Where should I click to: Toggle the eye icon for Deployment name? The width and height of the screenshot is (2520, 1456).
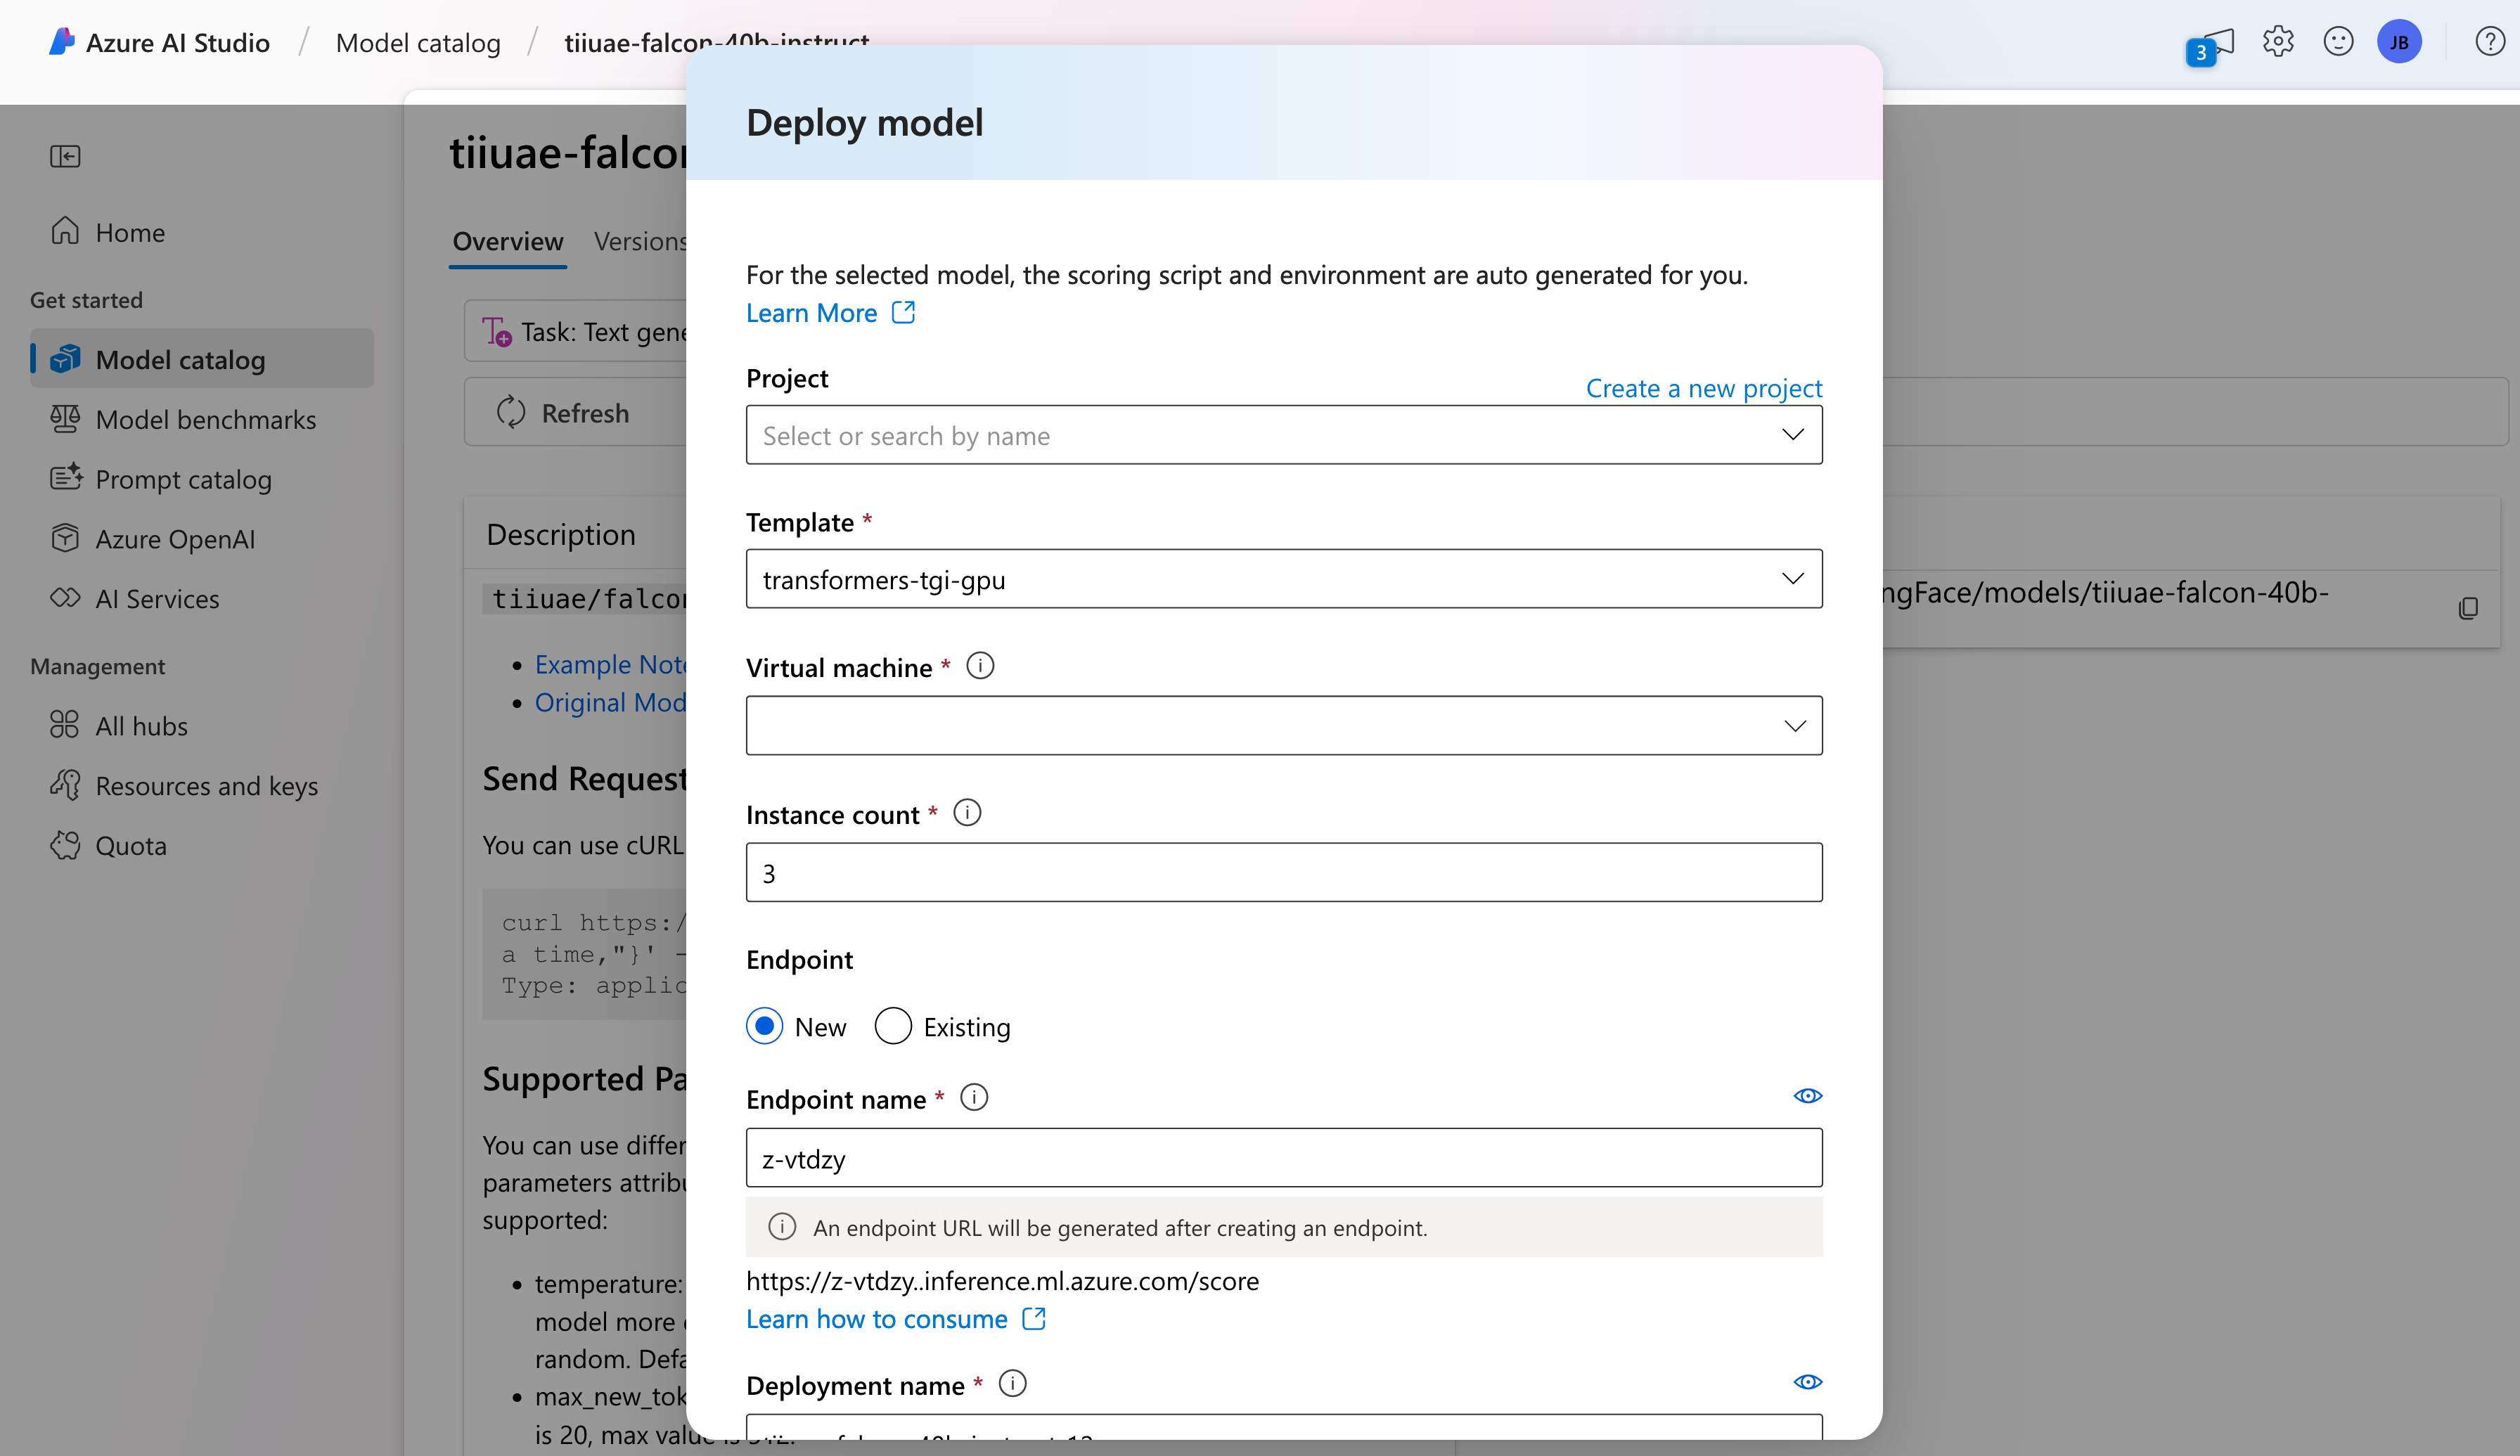click(1807, 1382)
